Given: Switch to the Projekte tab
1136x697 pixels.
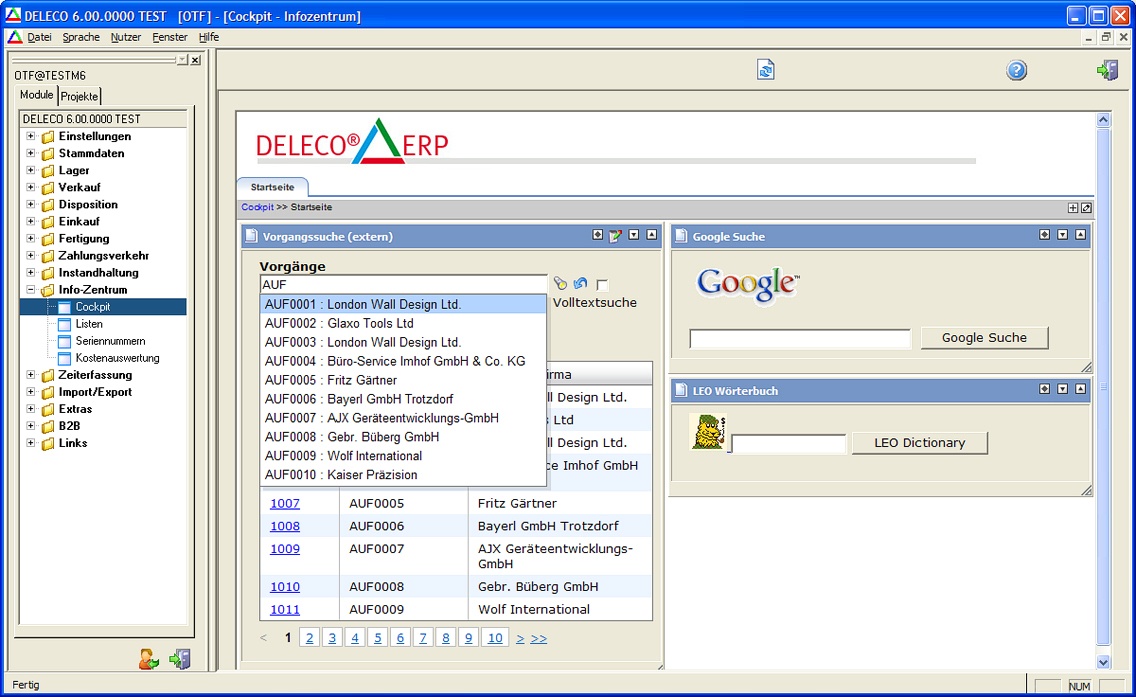Looking at the screenshot, I should [x=79, y=96].
